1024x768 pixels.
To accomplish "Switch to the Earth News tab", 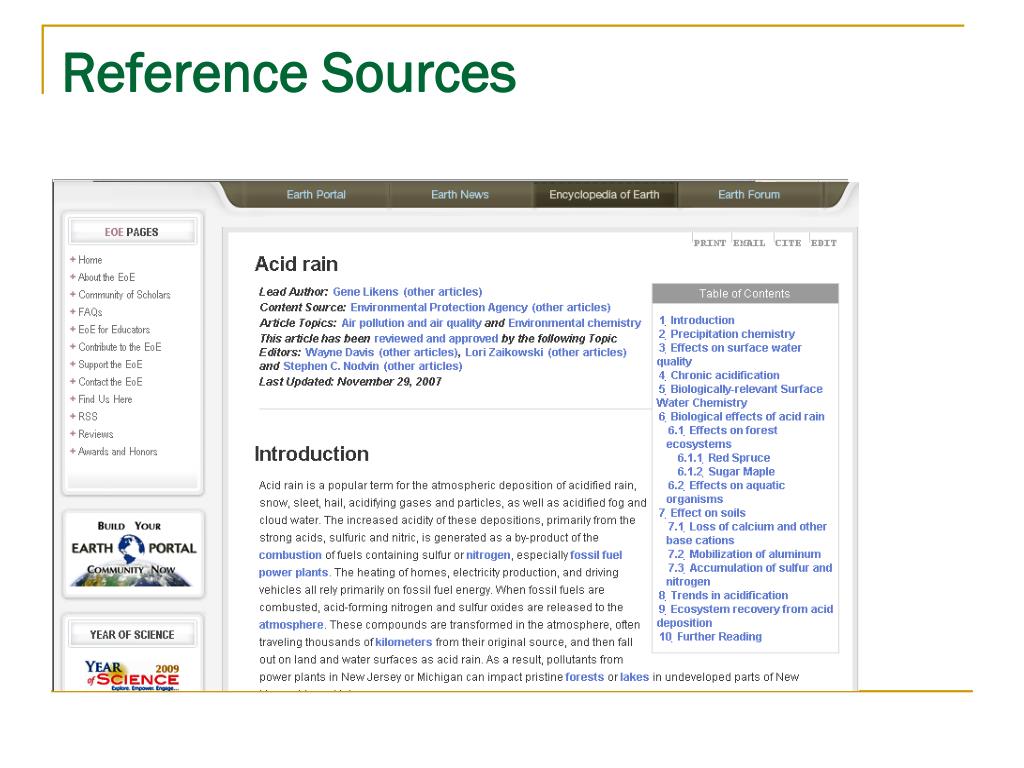I will pos(460,195).
